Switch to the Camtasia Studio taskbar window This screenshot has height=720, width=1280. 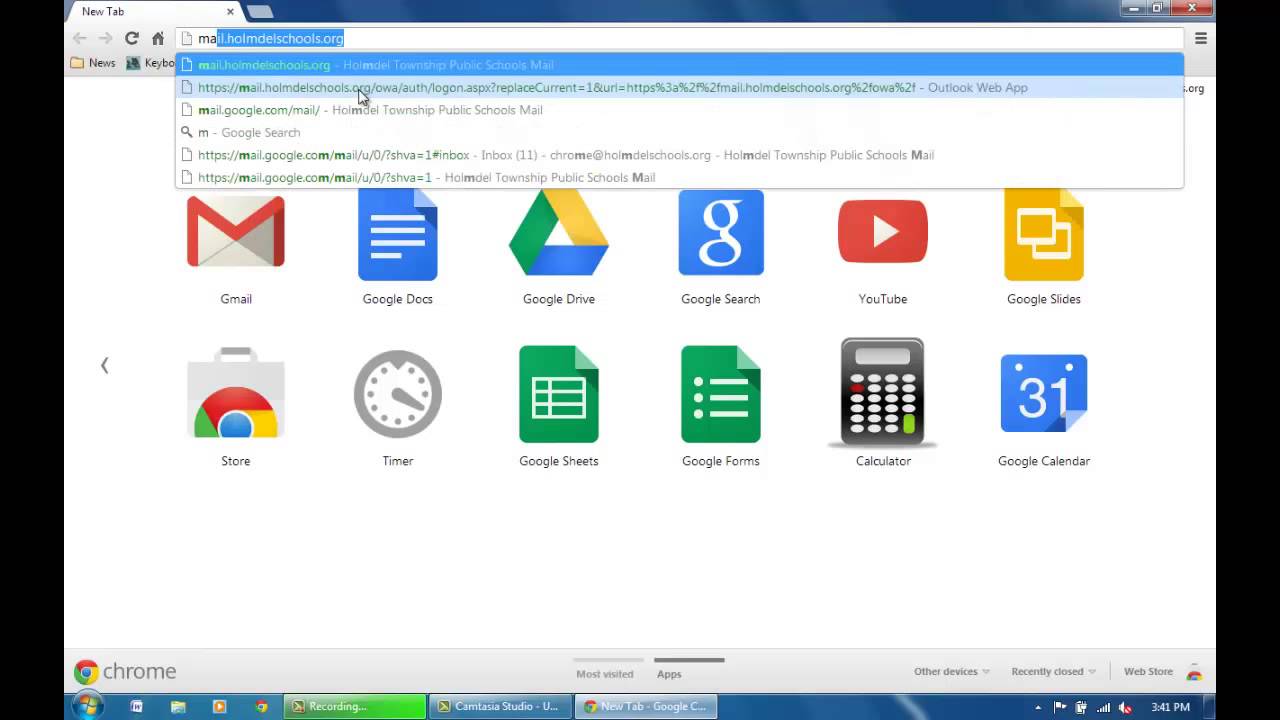click(501, 706)
